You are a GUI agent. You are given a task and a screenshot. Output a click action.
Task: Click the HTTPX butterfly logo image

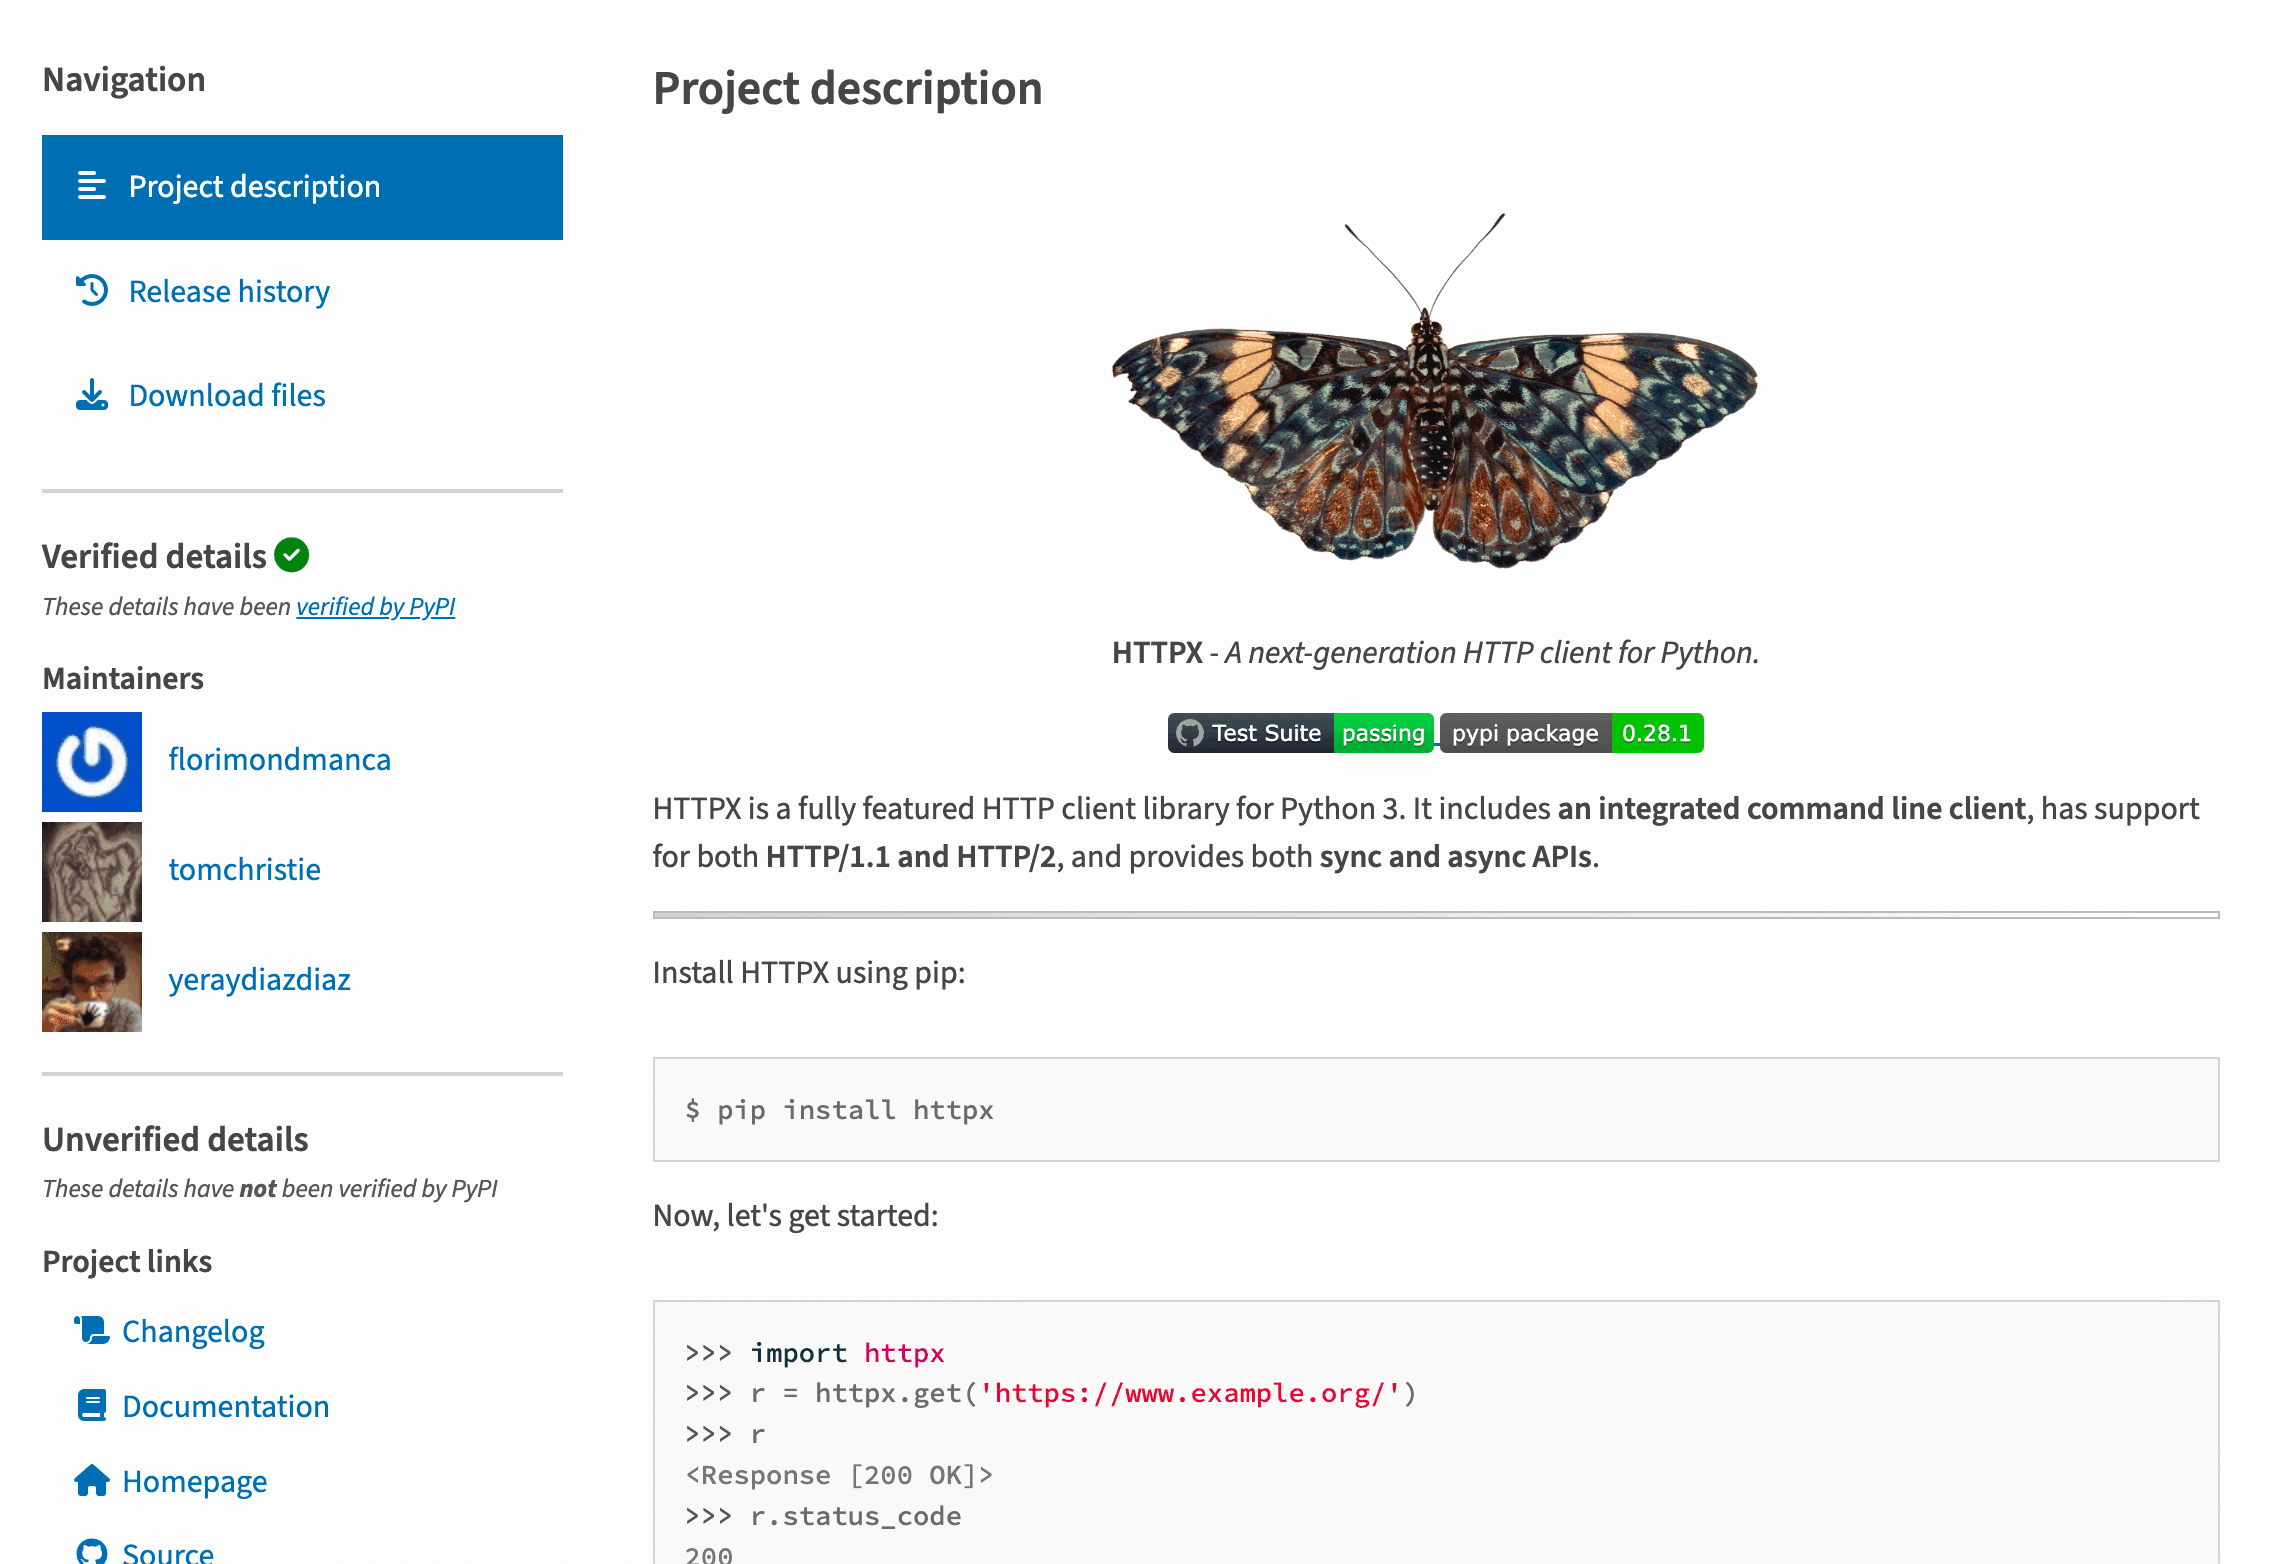[x=1435, y=393]
